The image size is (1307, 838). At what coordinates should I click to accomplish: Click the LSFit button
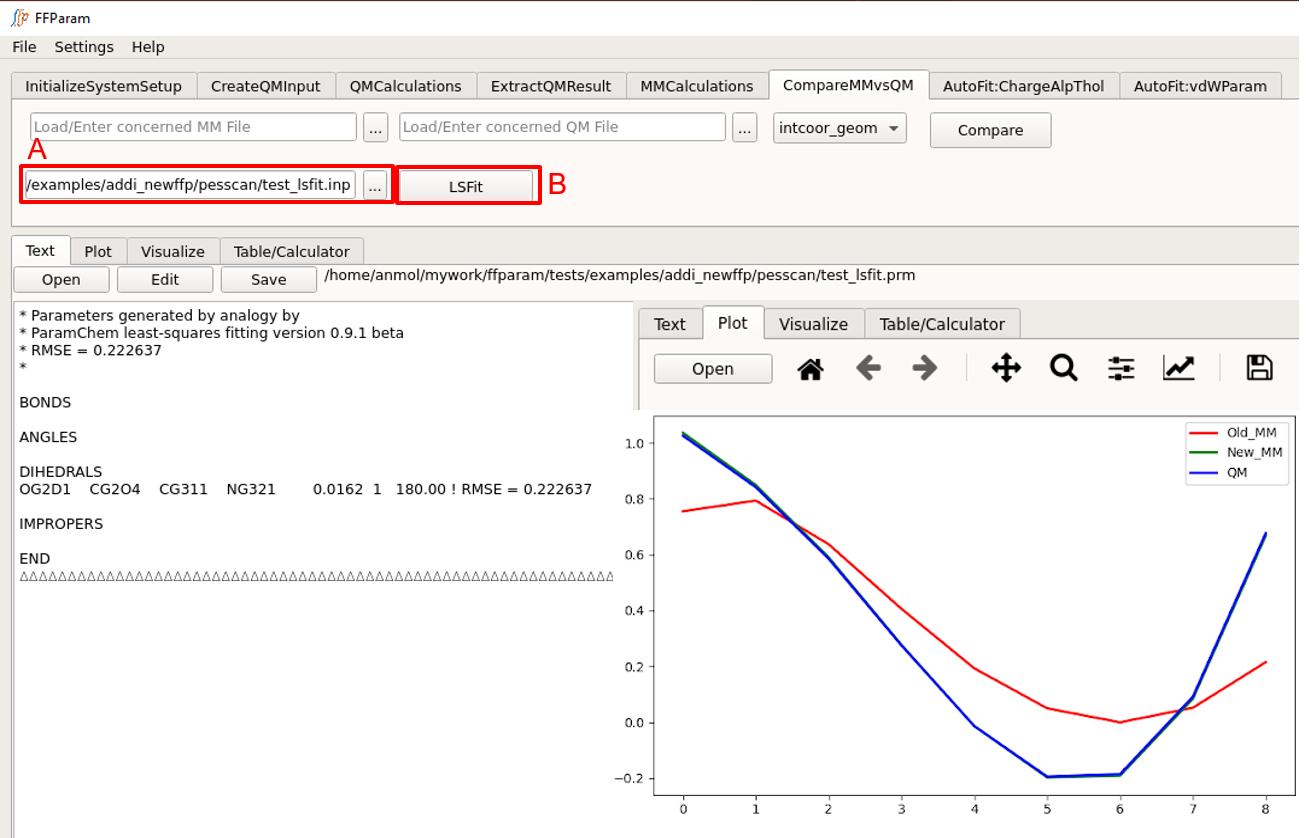[x=466, y=186]
